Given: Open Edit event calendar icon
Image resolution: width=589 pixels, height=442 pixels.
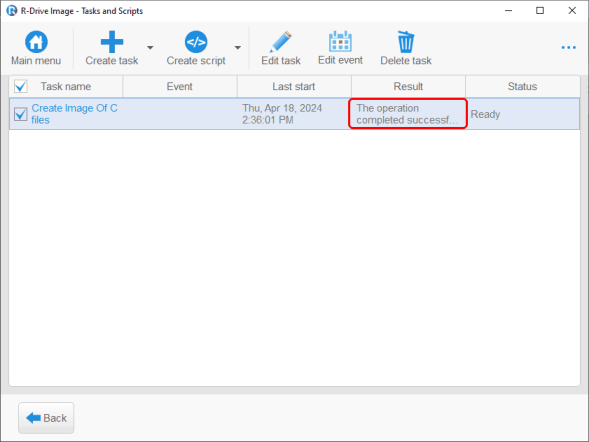Looking at the screenshot, I should [x=340, y=41].
